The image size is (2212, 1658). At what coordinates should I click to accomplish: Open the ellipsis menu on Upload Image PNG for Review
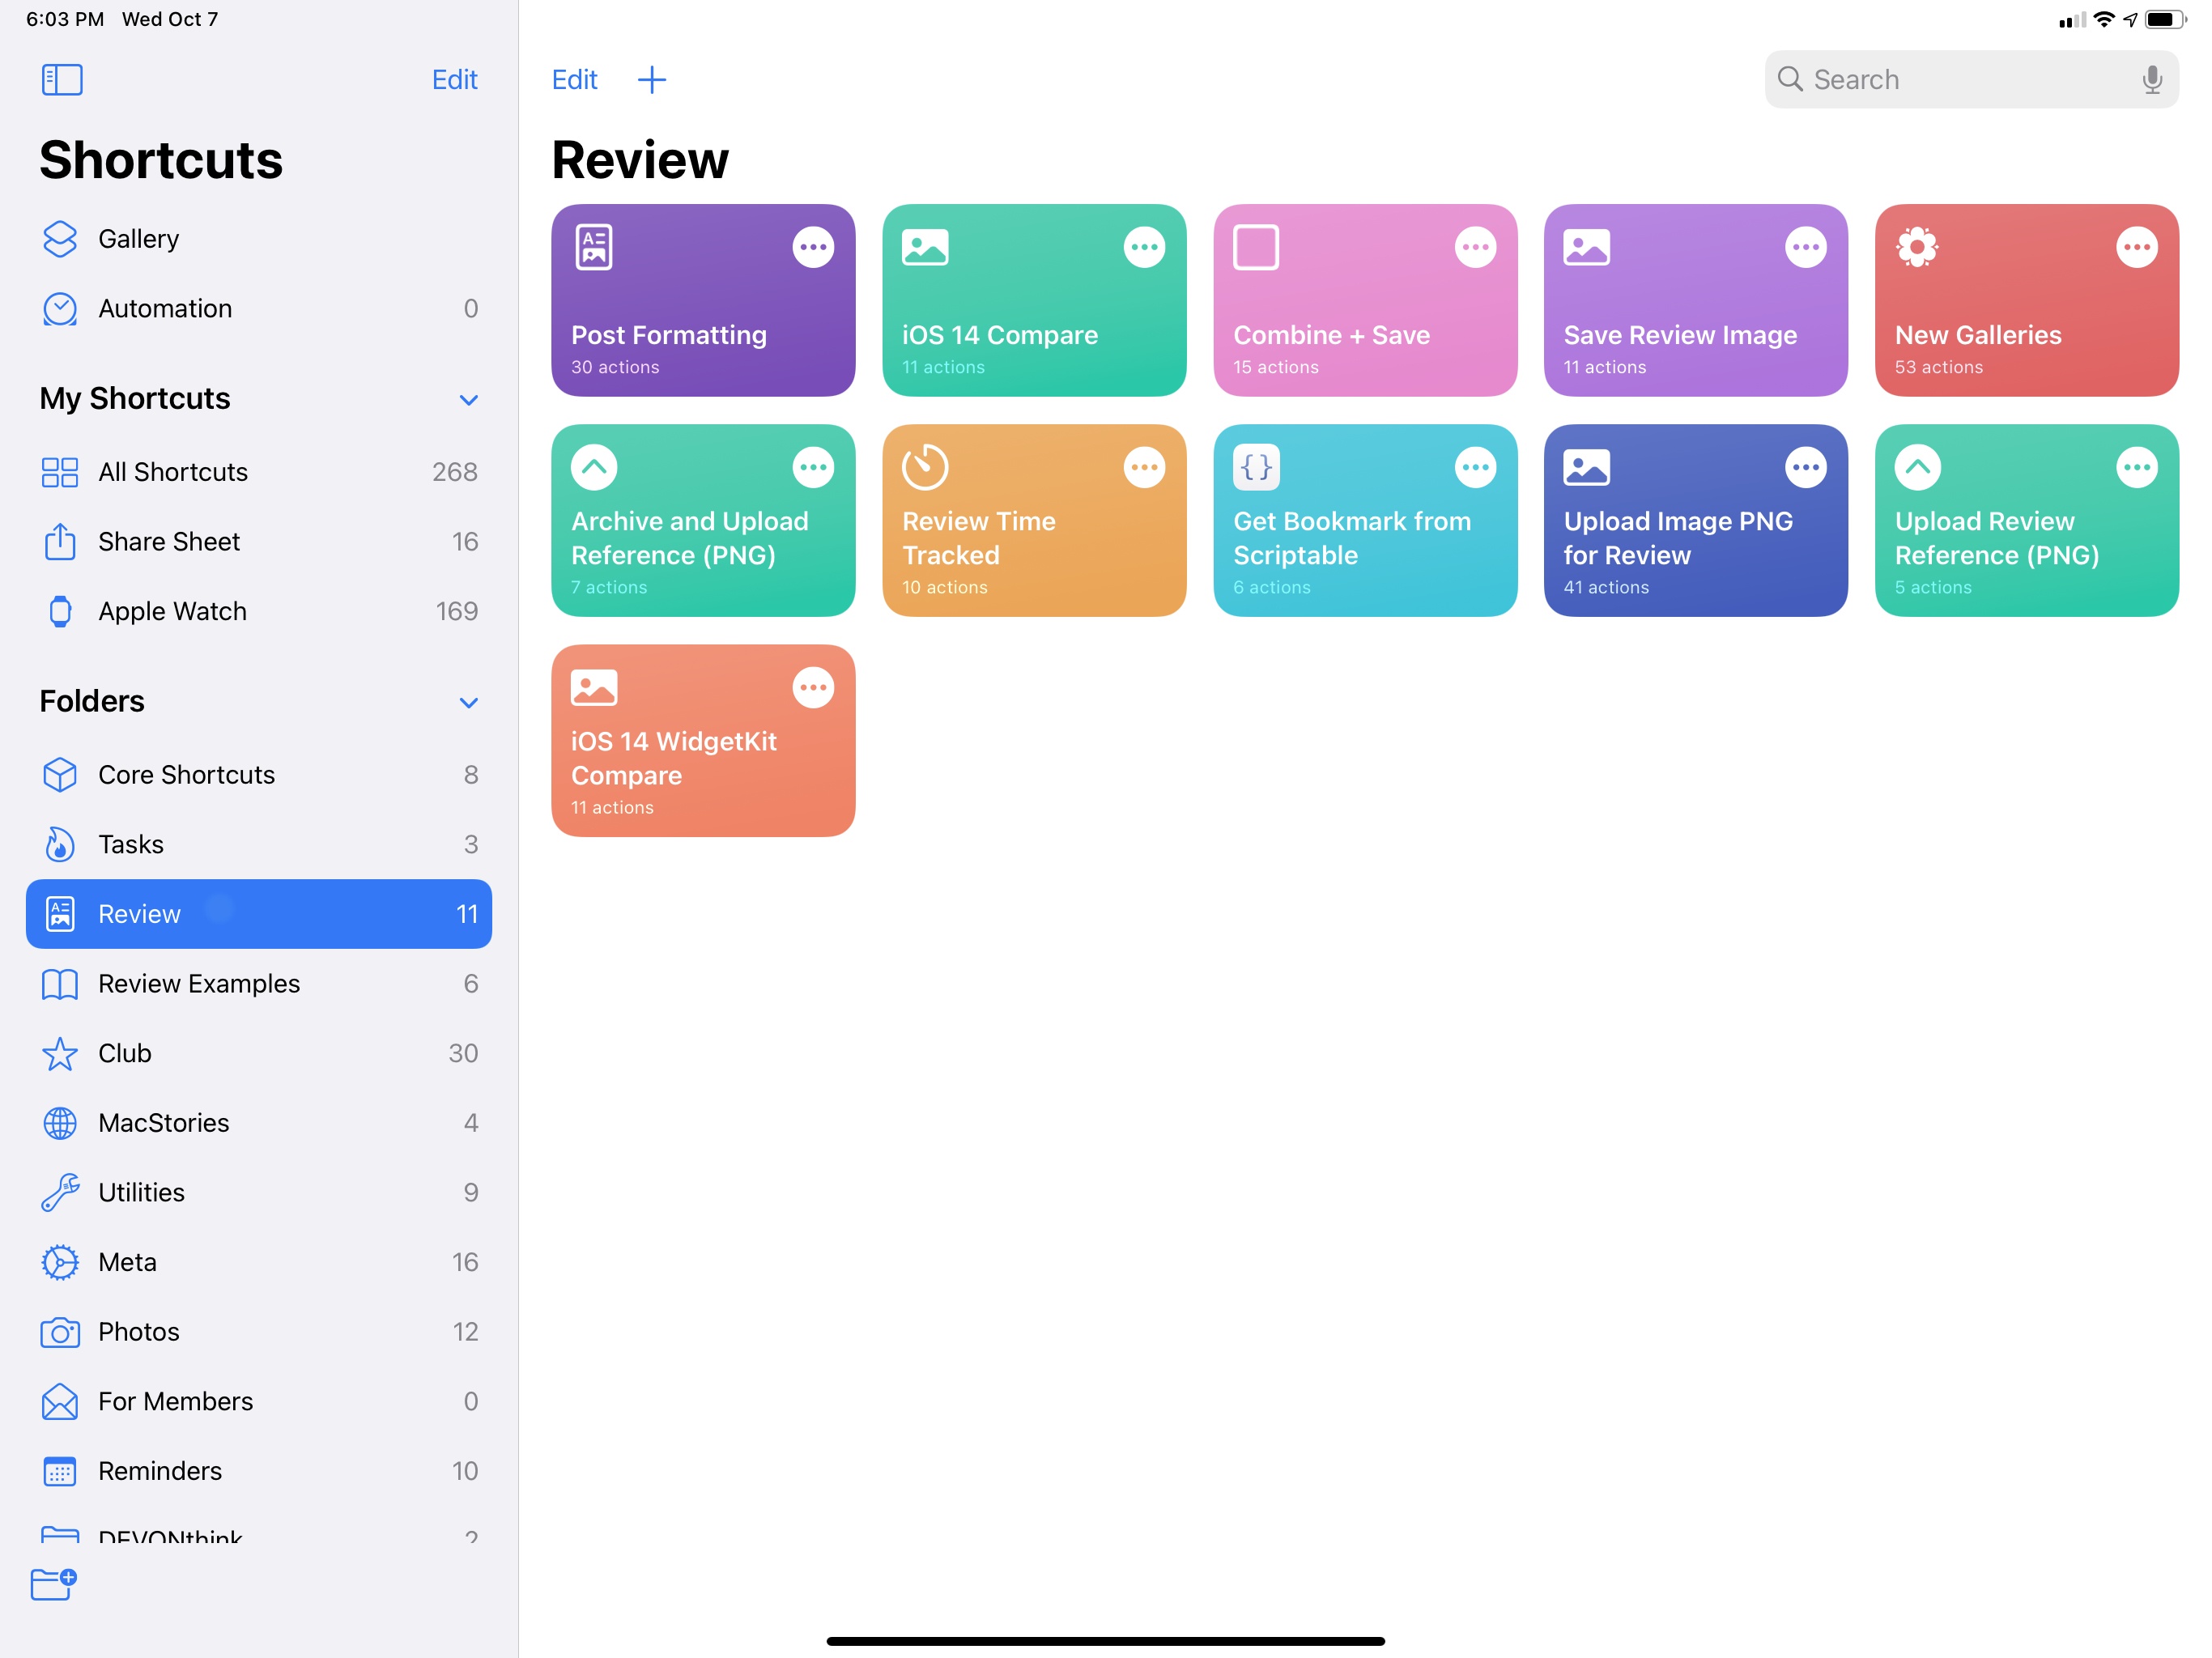point(1806,467)
